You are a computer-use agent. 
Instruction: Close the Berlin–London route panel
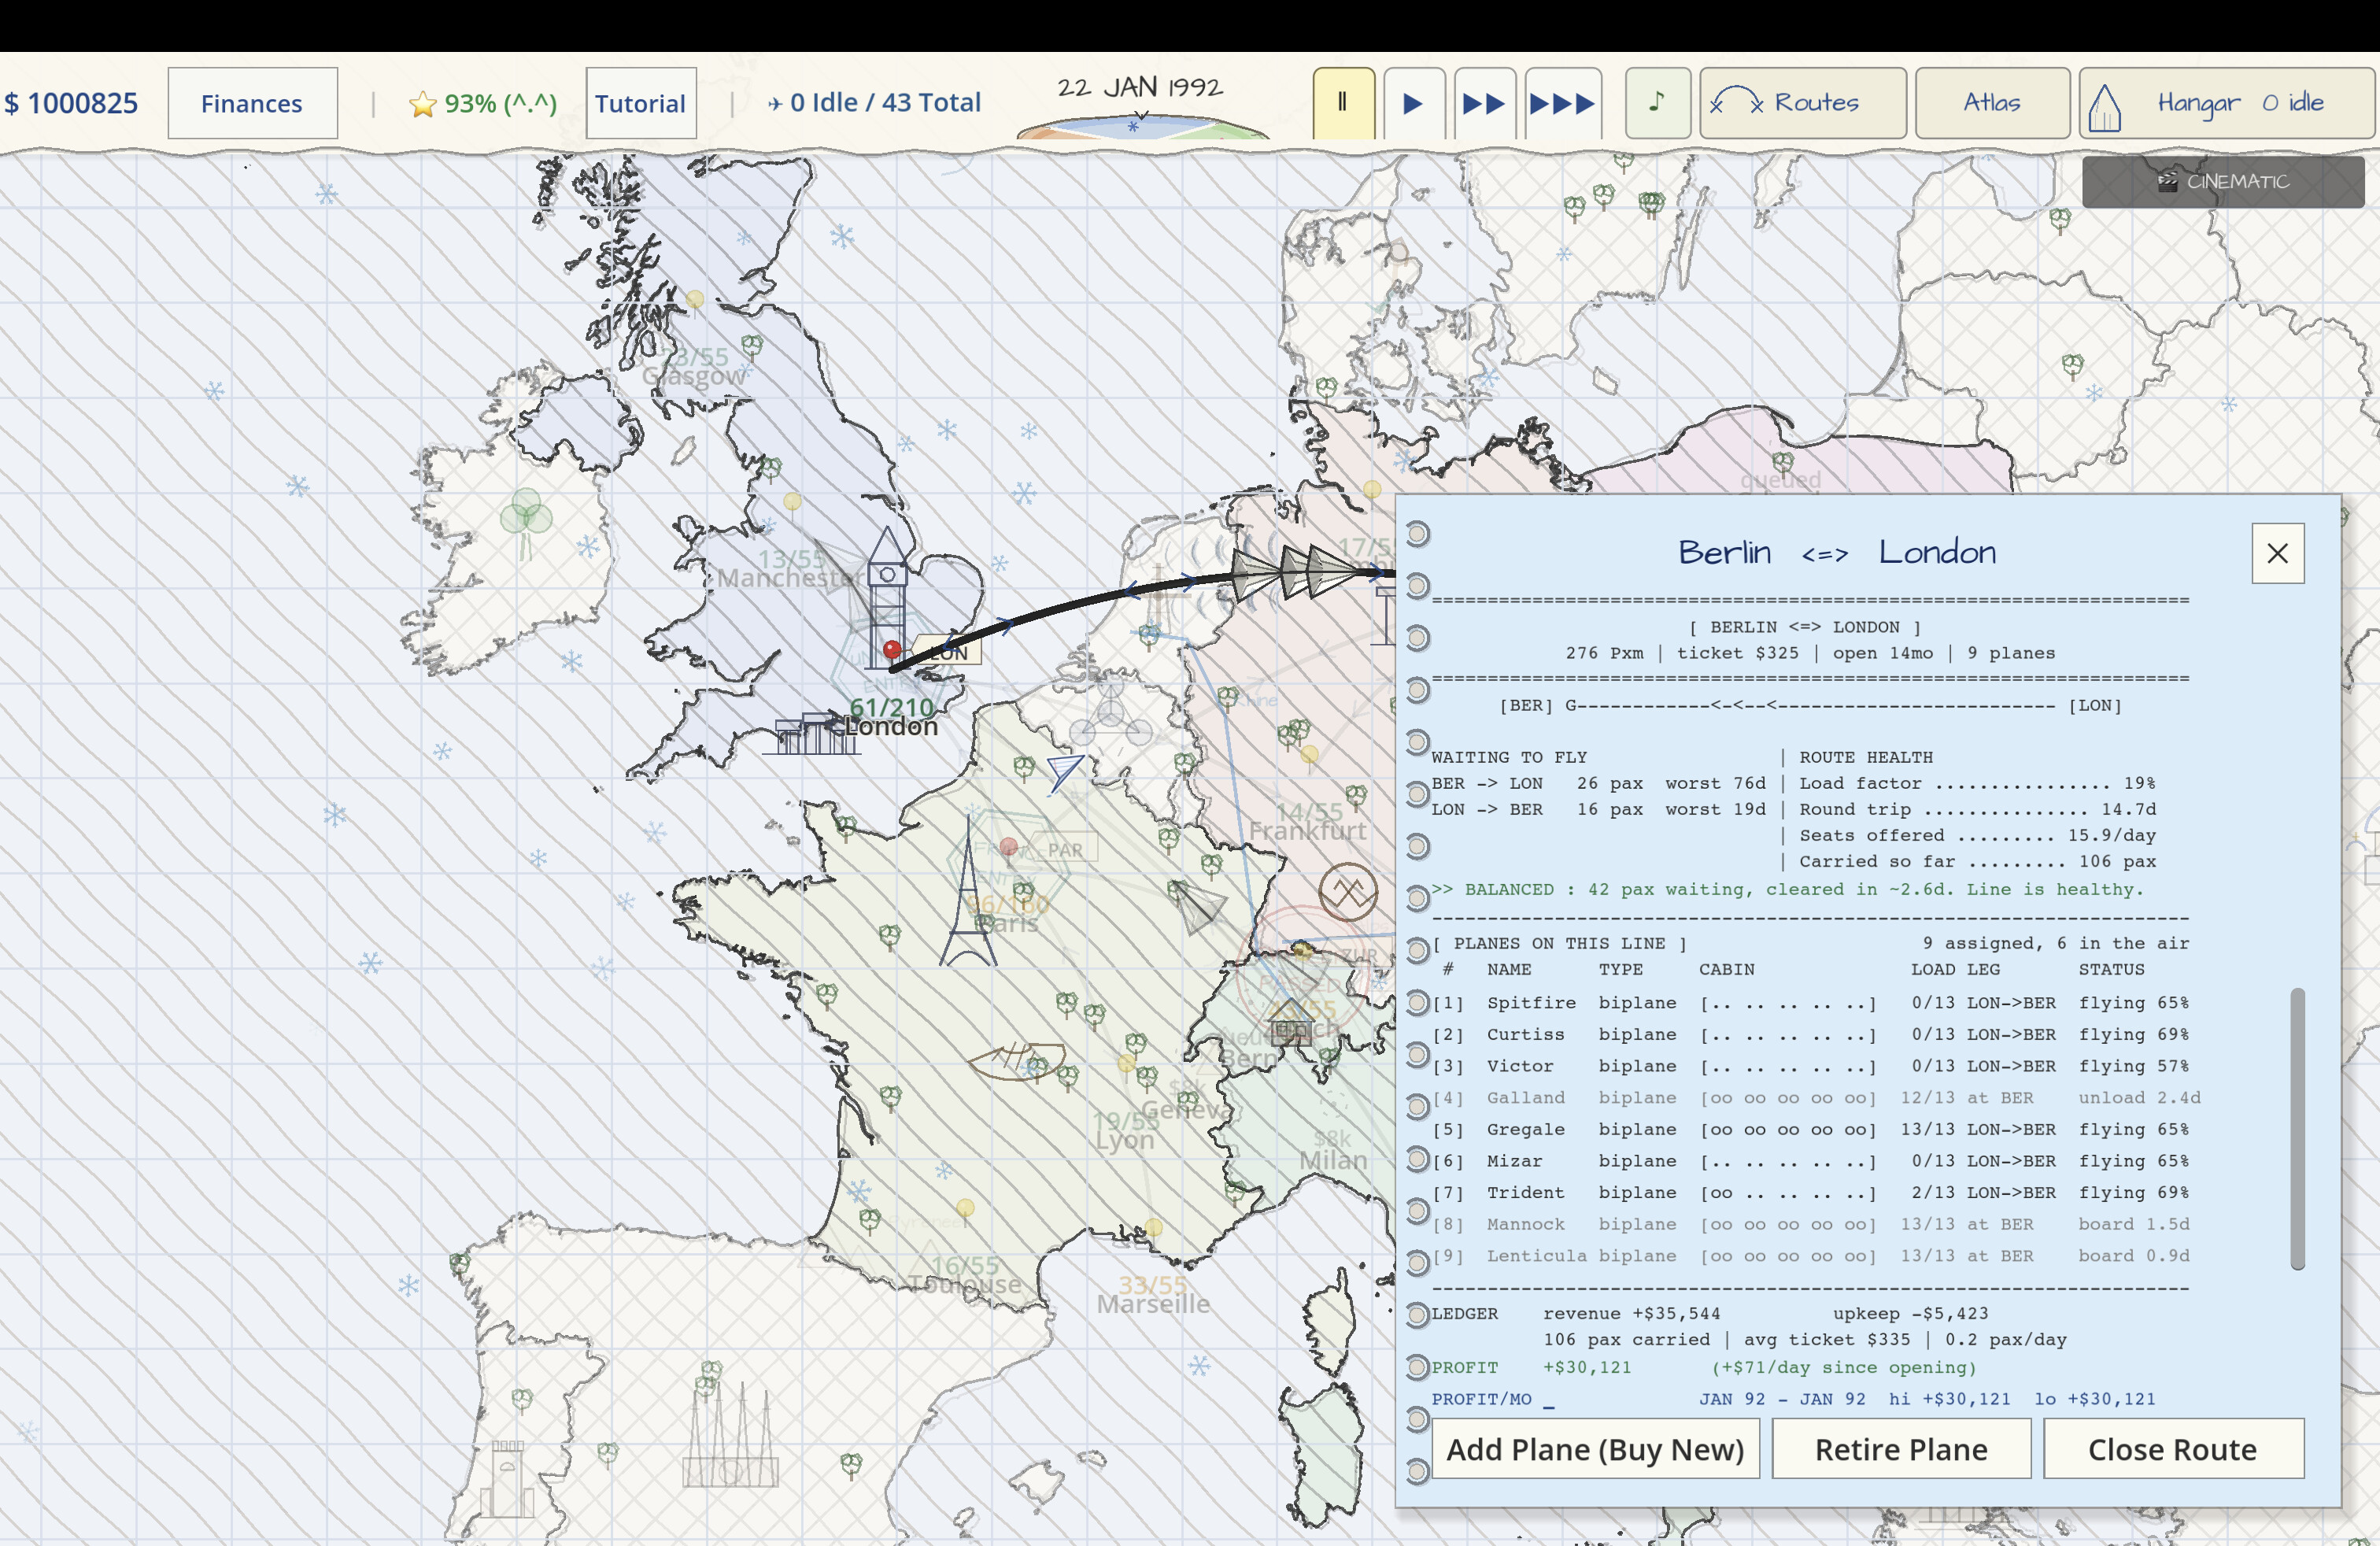coord(2277,553)
